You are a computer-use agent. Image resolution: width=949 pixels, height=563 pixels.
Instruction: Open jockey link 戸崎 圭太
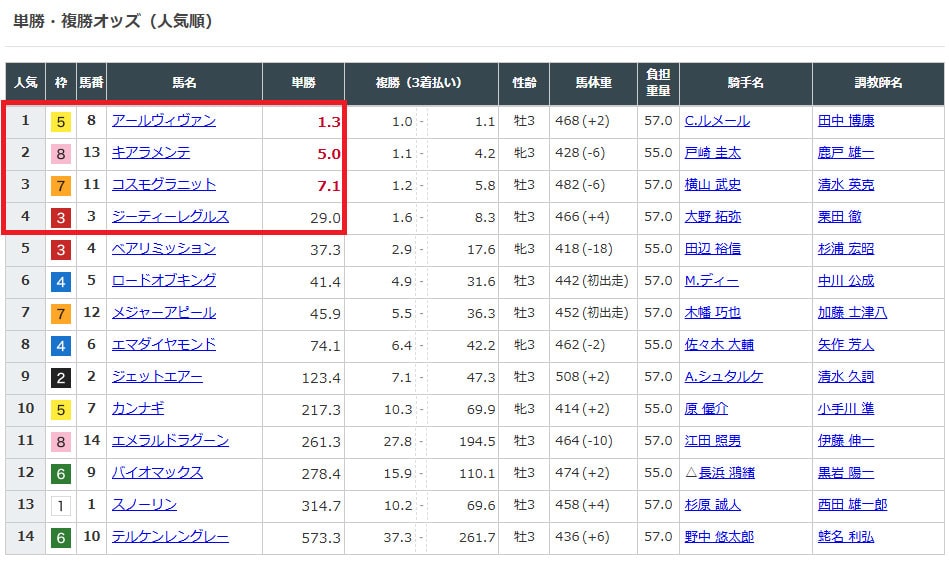[712, 153]
